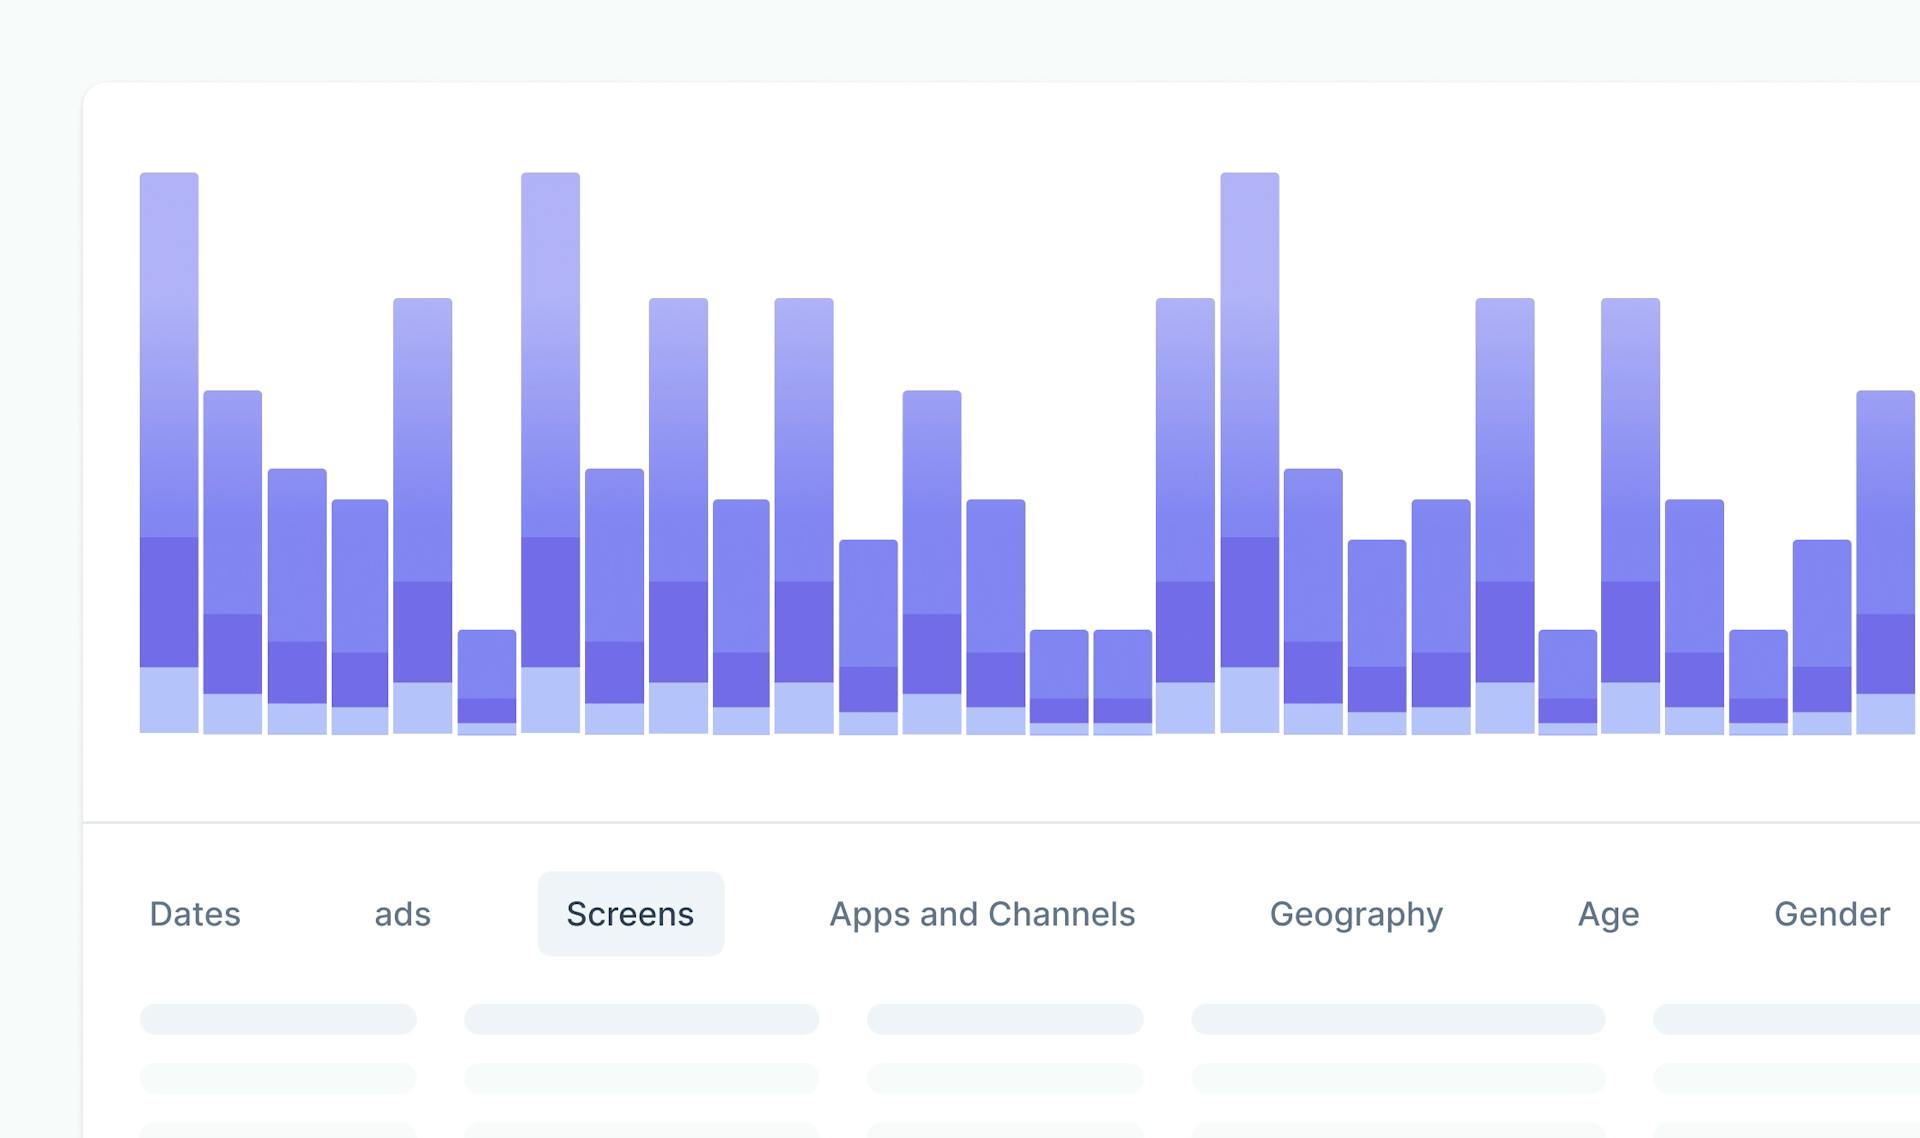Toggle the Apps and Channels data layer

(x=982, y=914)
